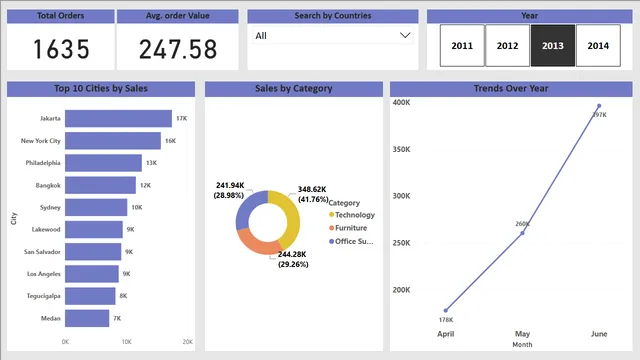
Task: Click the 348.62K (41.76%) data label
Action: point(313,194)
